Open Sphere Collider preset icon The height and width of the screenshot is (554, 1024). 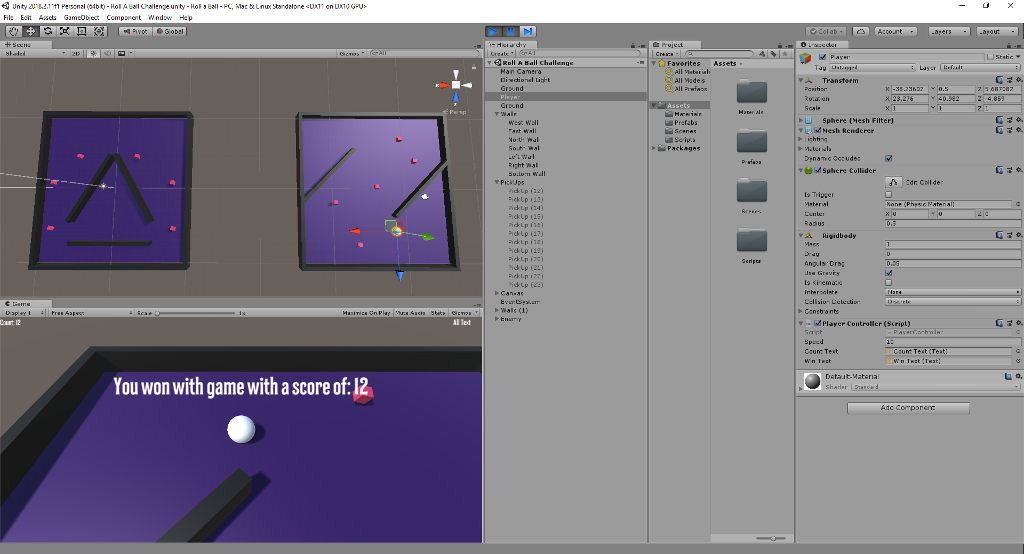coord(1009,171)
